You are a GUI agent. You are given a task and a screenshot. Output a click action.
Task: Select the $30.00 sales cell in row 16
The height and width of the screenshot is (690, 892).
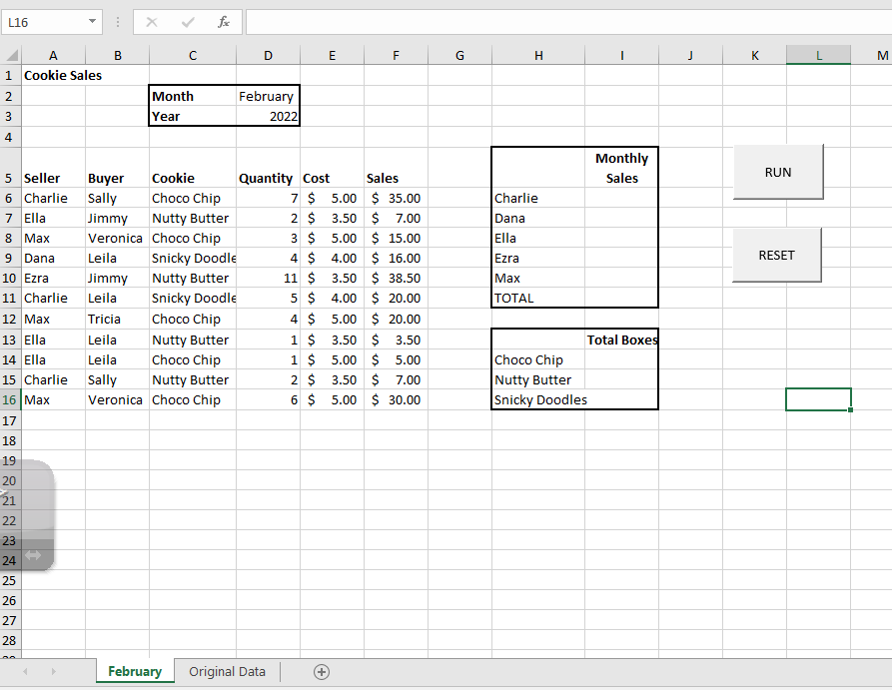(x=396, y=400)
